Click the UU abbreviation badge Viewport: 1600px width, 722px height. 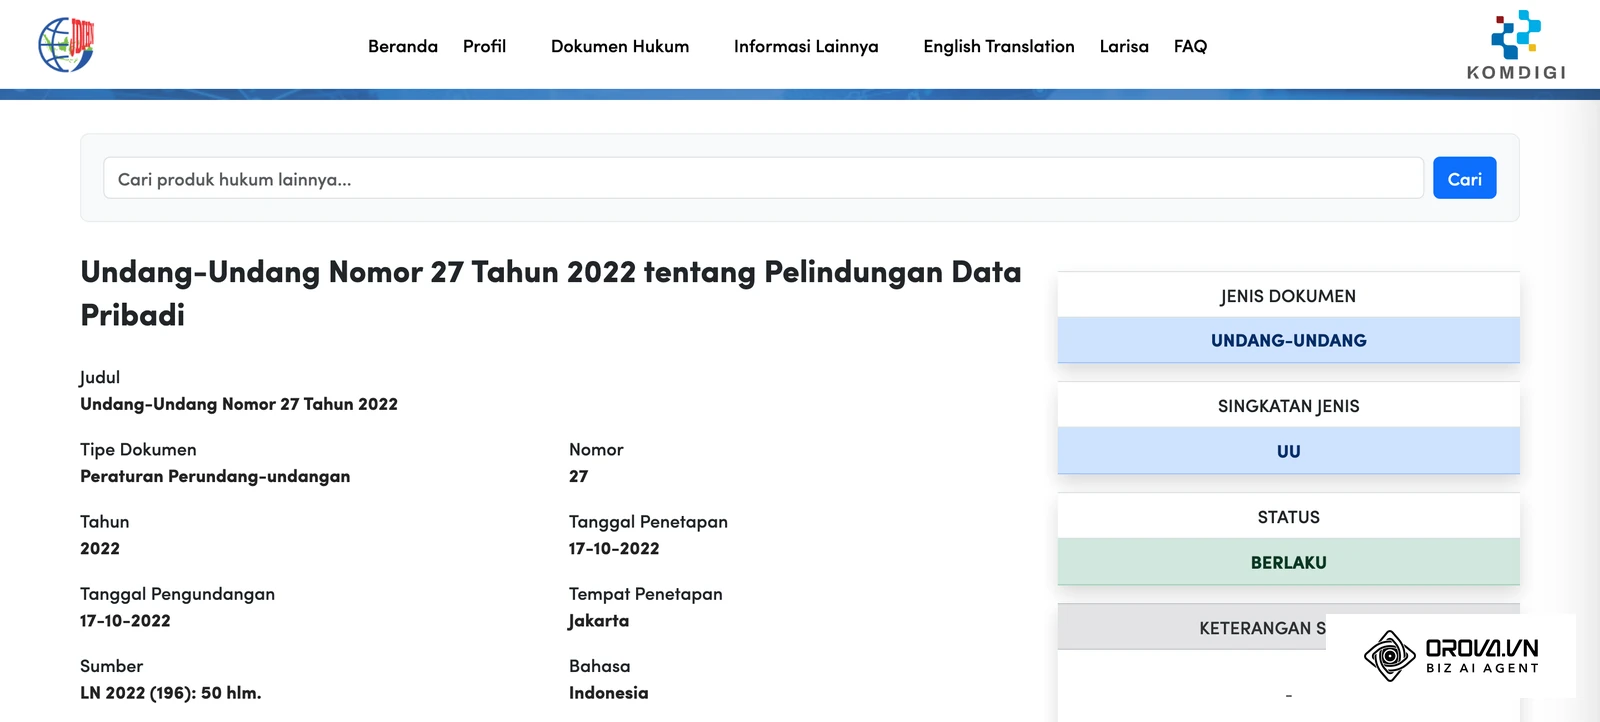pos(1288,451)
